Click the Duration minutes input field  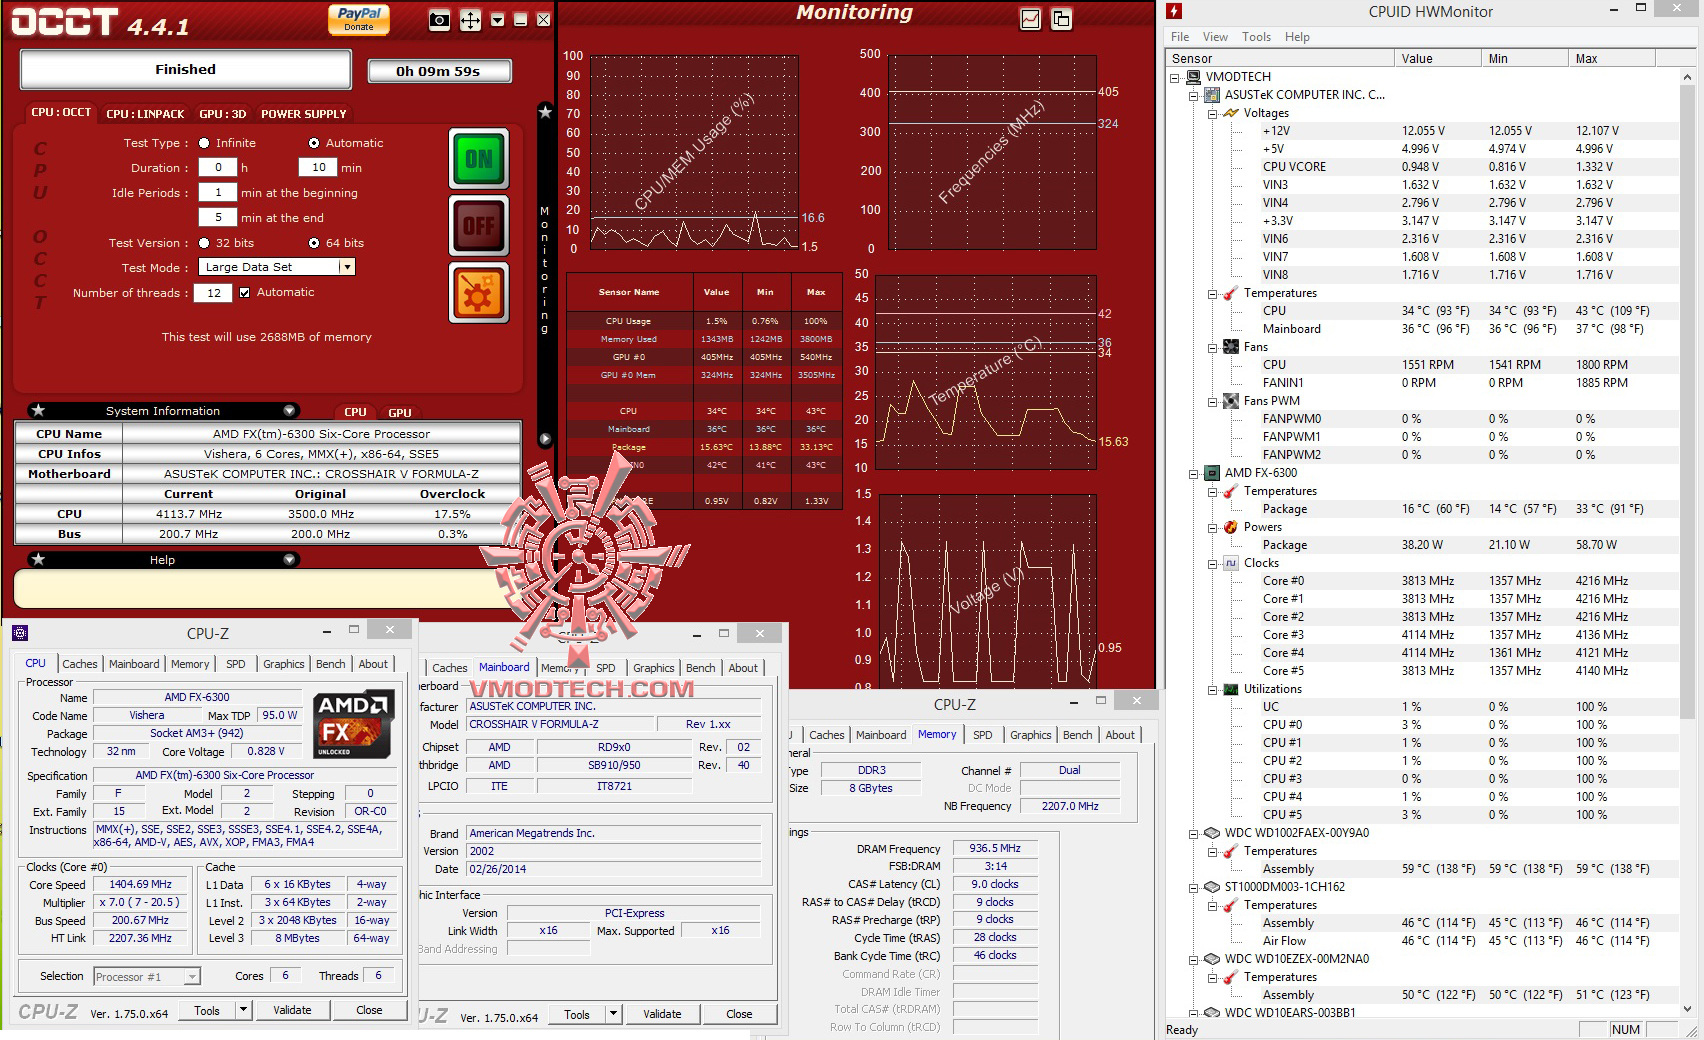click(x=318, y=168)
